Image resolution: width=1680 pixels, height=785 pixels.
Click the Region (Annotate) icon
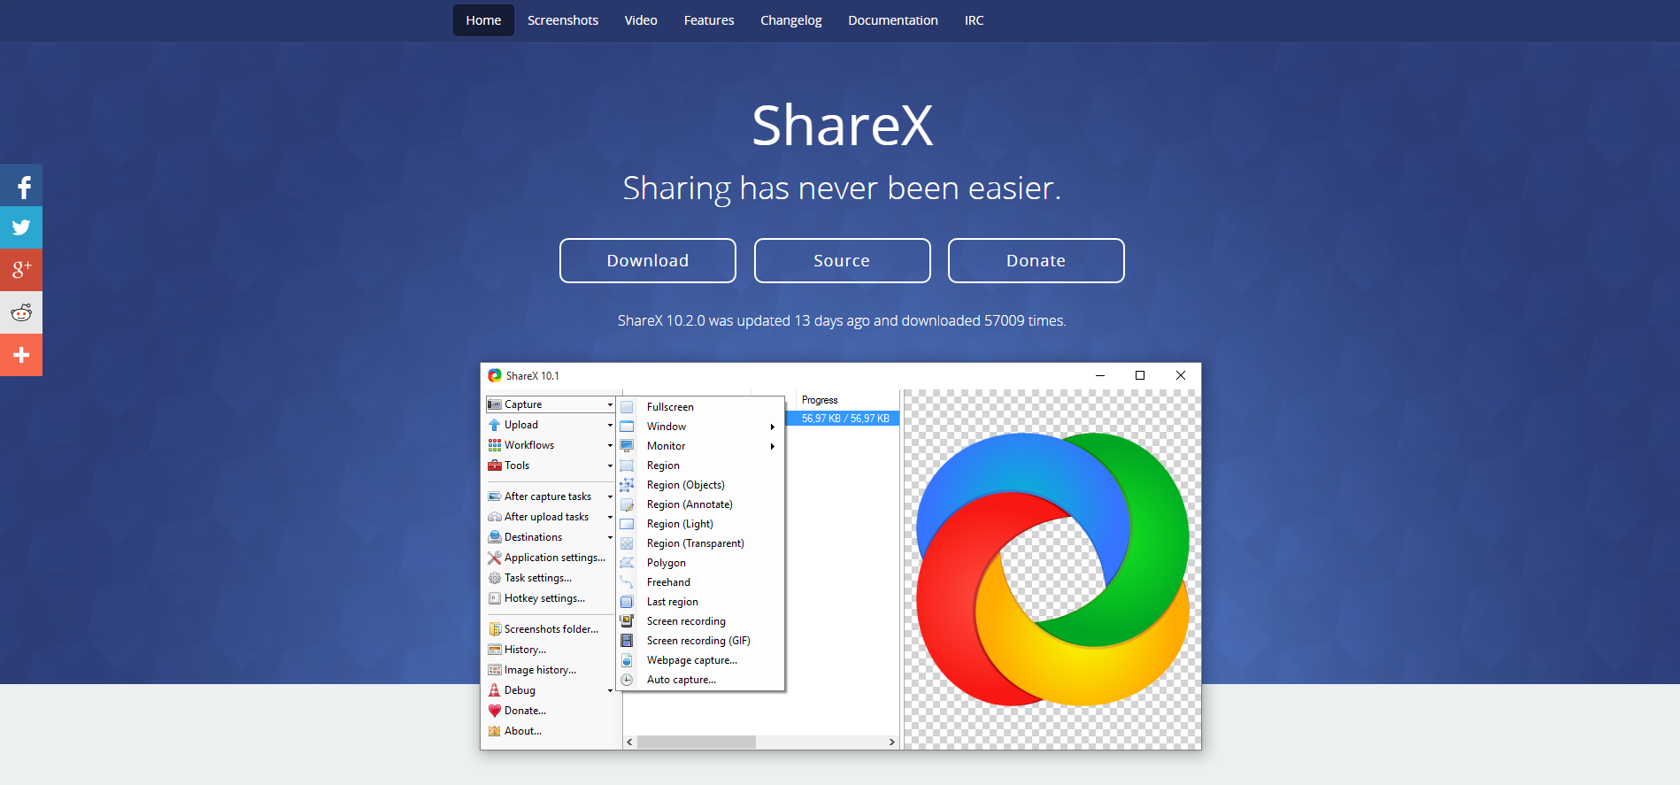pos(627,504)
